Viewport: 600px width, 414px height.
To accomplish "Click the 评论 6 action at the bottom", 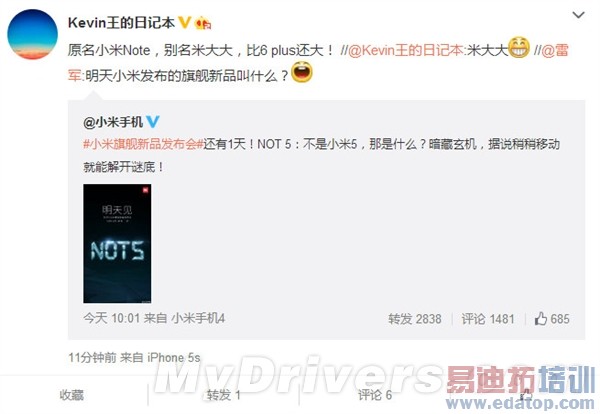I will (375, 395).
